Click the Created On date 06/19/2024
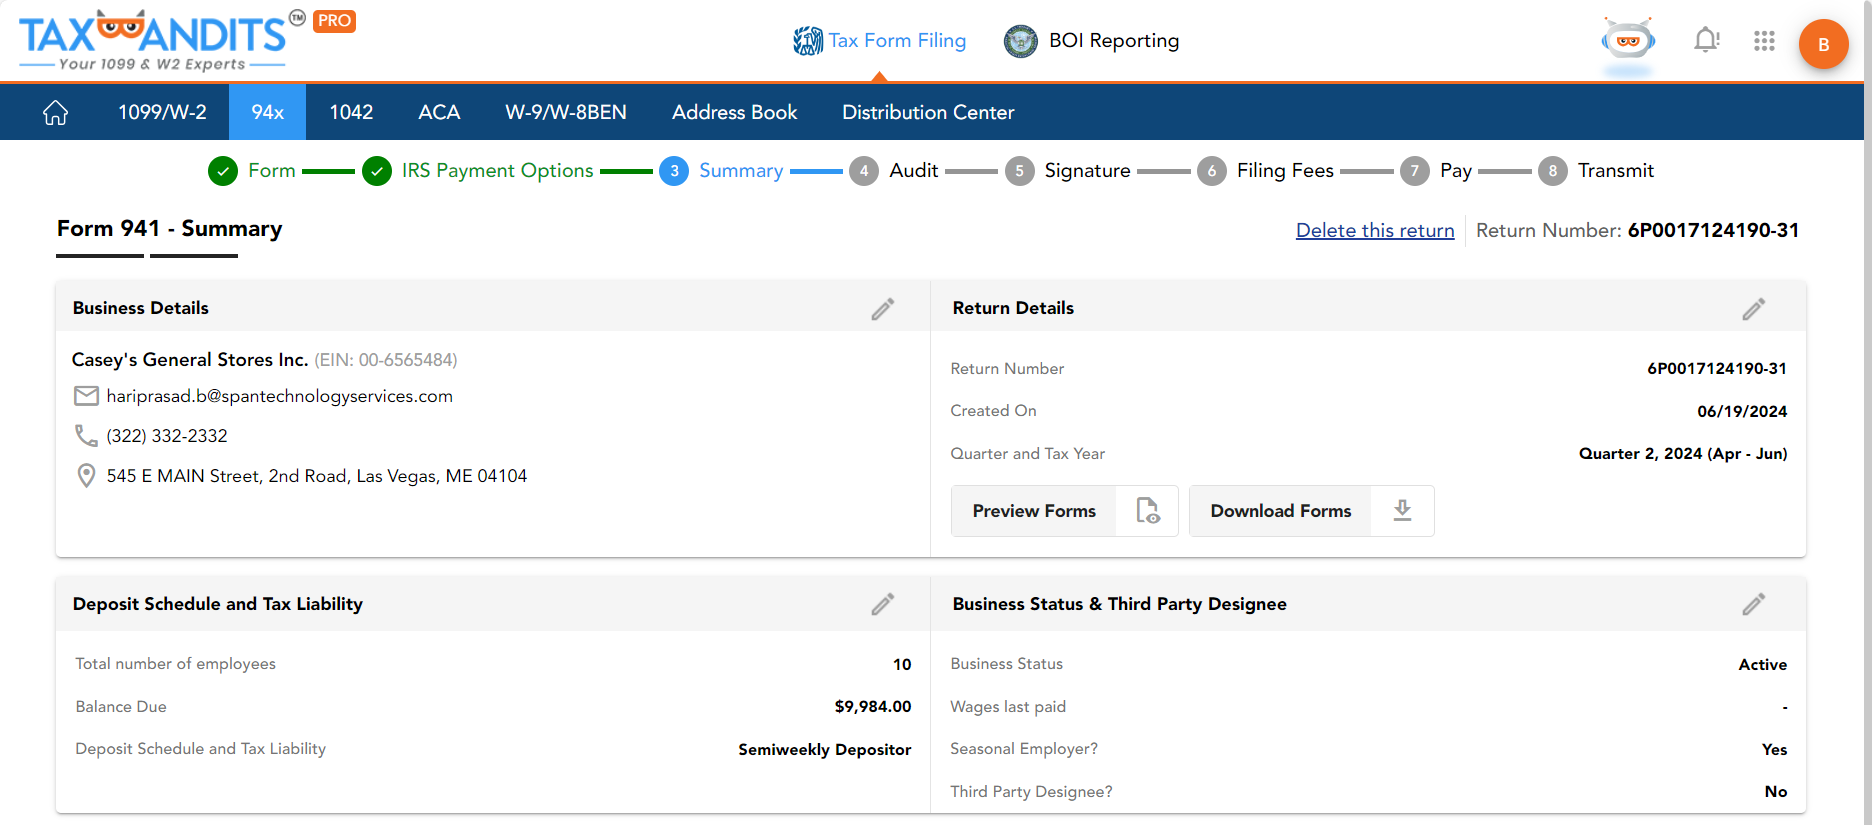1872x825 pixels. pyautogui.click(x=1742, y=411)
